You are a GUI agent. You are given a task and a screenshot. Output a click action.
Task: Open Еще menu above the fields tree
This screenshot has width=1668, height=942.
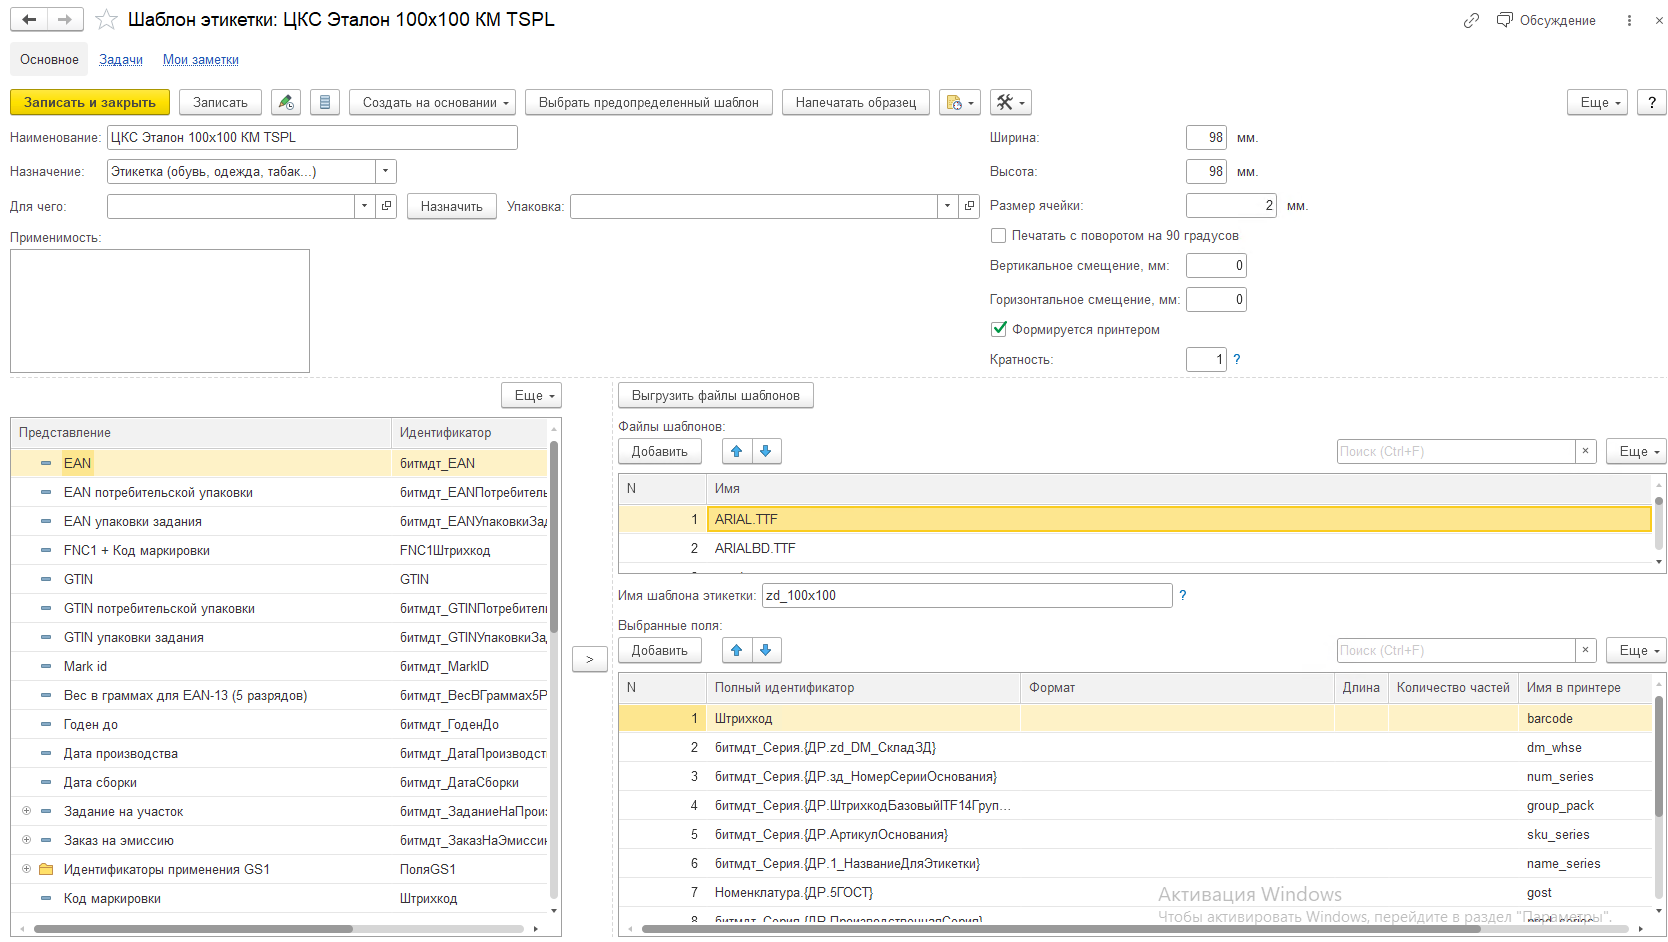(x=531, y=395)
